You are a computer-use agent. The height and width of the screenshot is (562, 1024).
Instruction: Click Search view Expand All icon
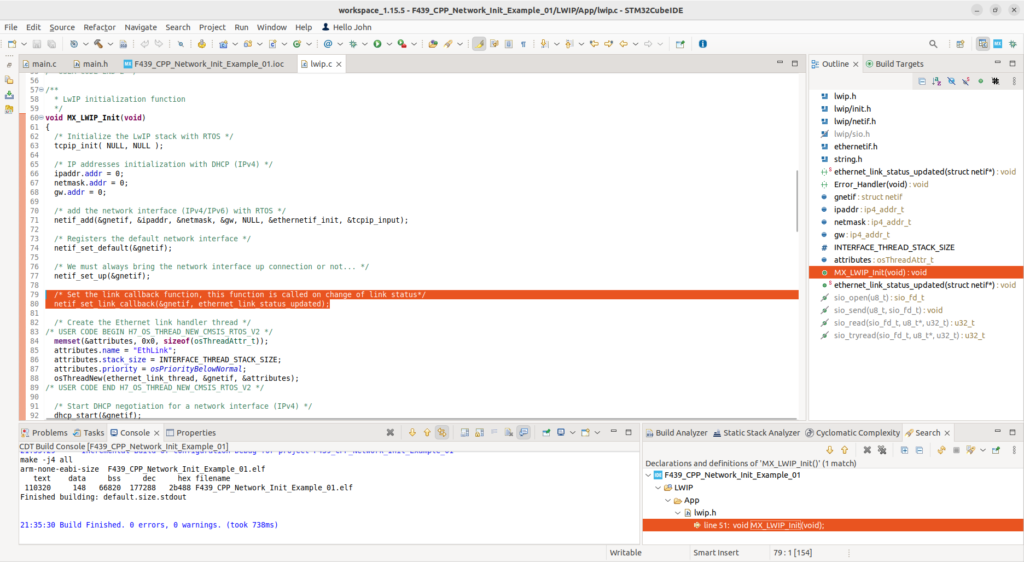pyautogui.click(x=904, y=450)
